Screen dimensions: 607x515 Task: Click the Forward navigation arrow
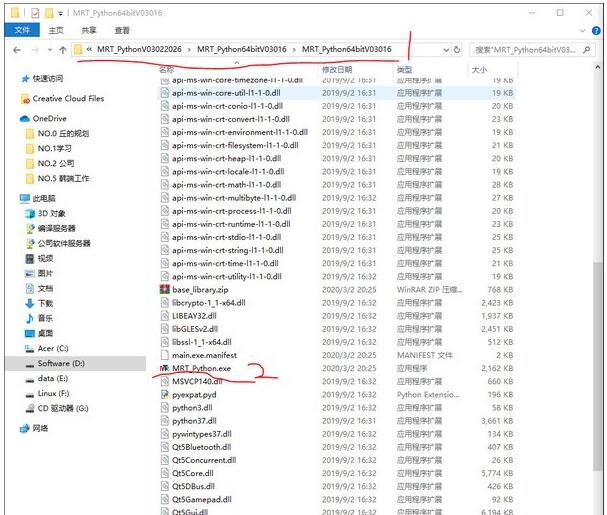tap(35, 50)
